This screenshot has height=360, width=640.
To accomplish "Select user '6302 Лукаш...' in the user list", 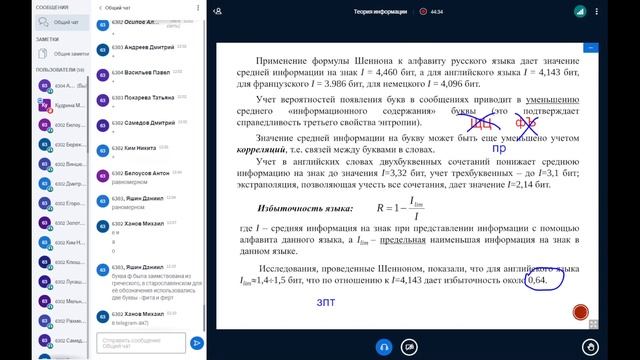I will pyautogui.click(x=61, y=282).
